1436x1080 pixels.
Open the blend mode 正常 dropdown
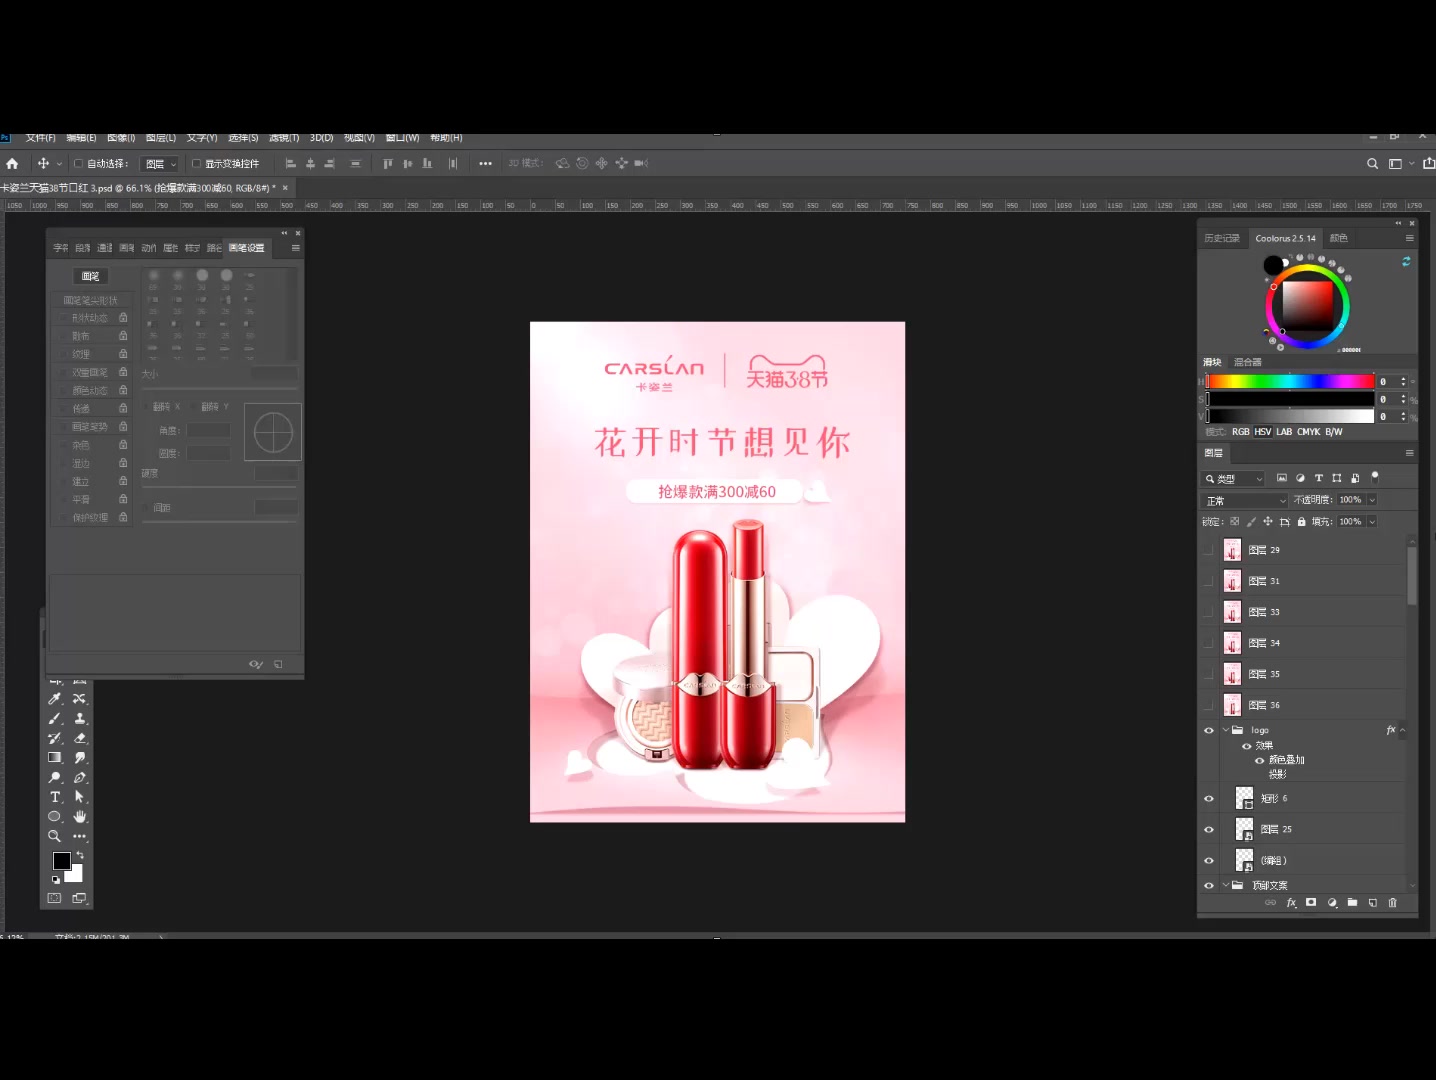pos(1245,500)
